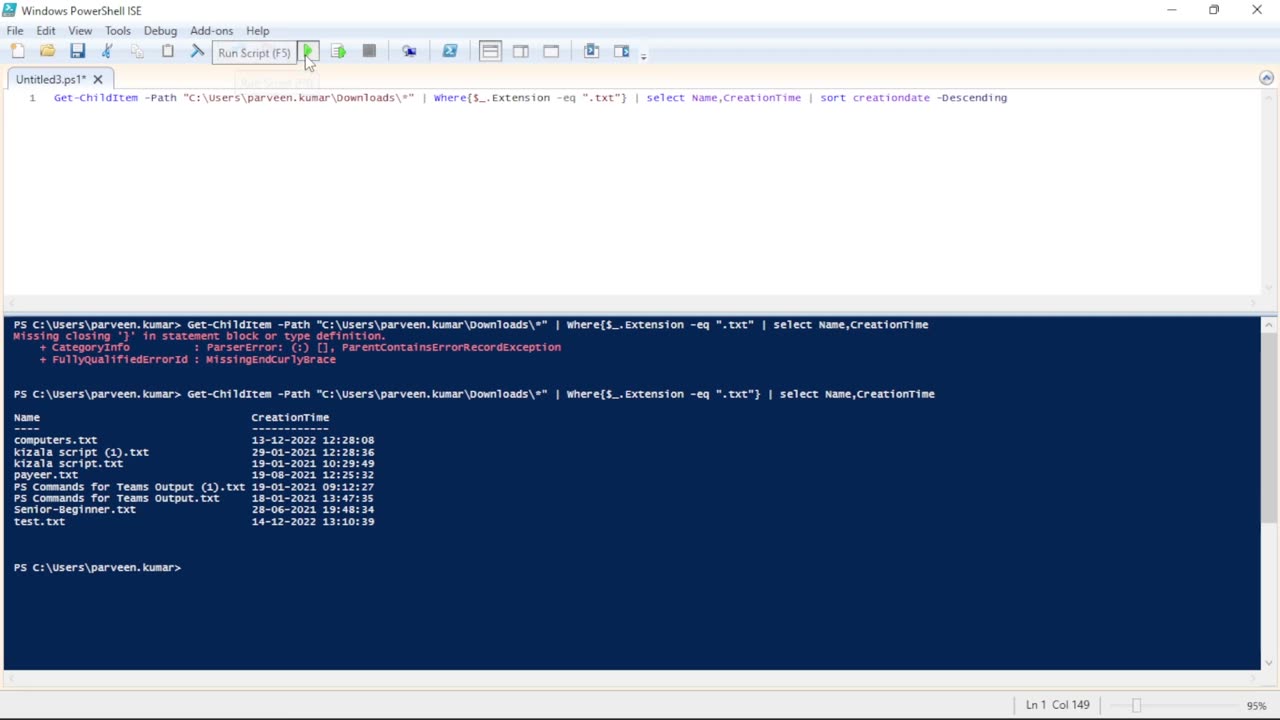The image size is (1280, 720).
Task: Select the Untitled3.ps1 tab
Action: coord(51,79)
